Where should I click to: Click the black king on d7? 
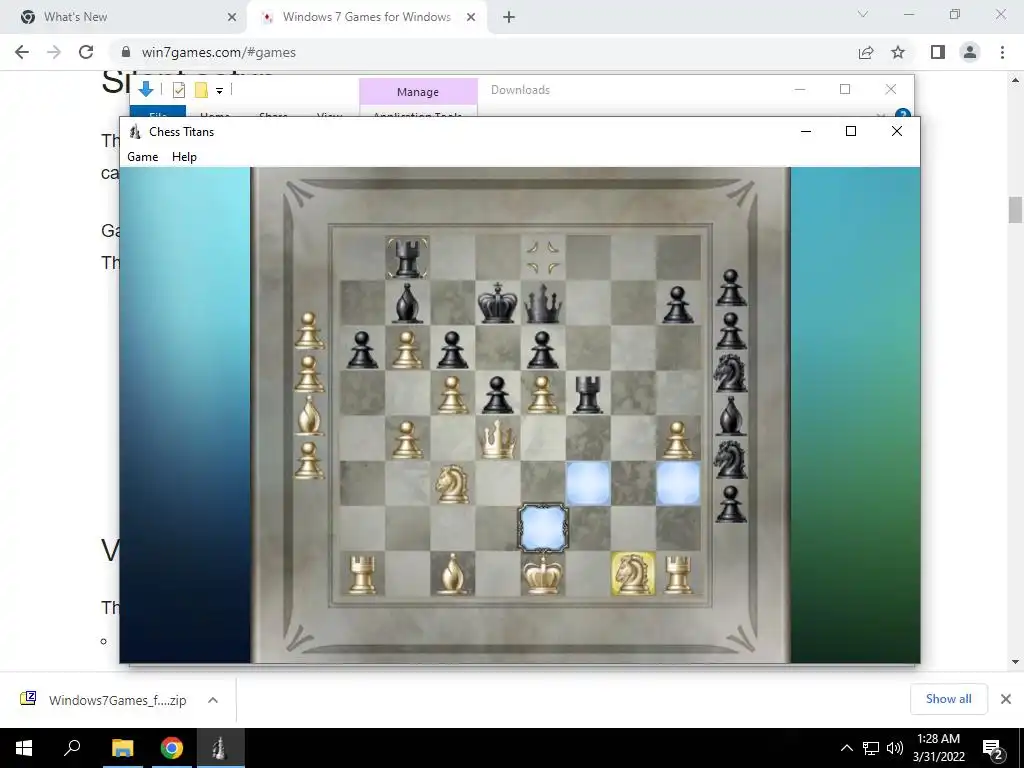coord(498,303)
